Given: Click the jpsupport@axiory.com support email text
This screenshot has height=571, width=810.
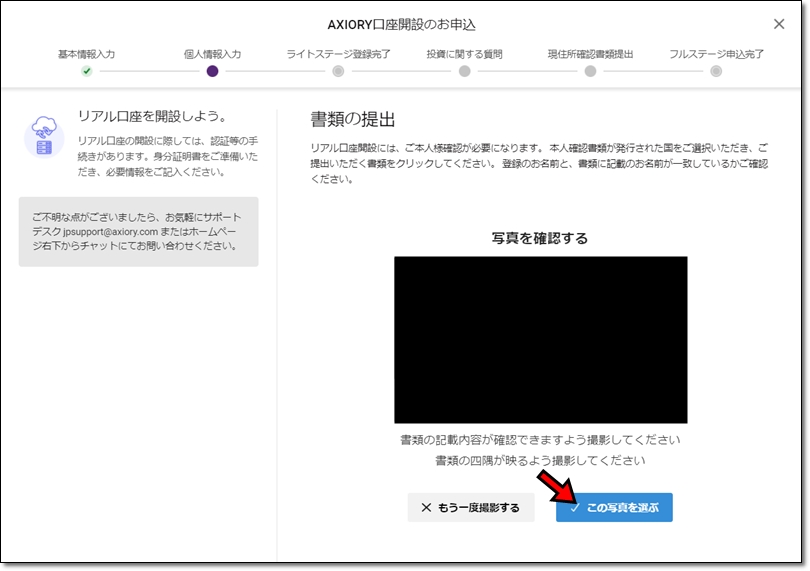Looking at the screenshot, I should [111, 232].
